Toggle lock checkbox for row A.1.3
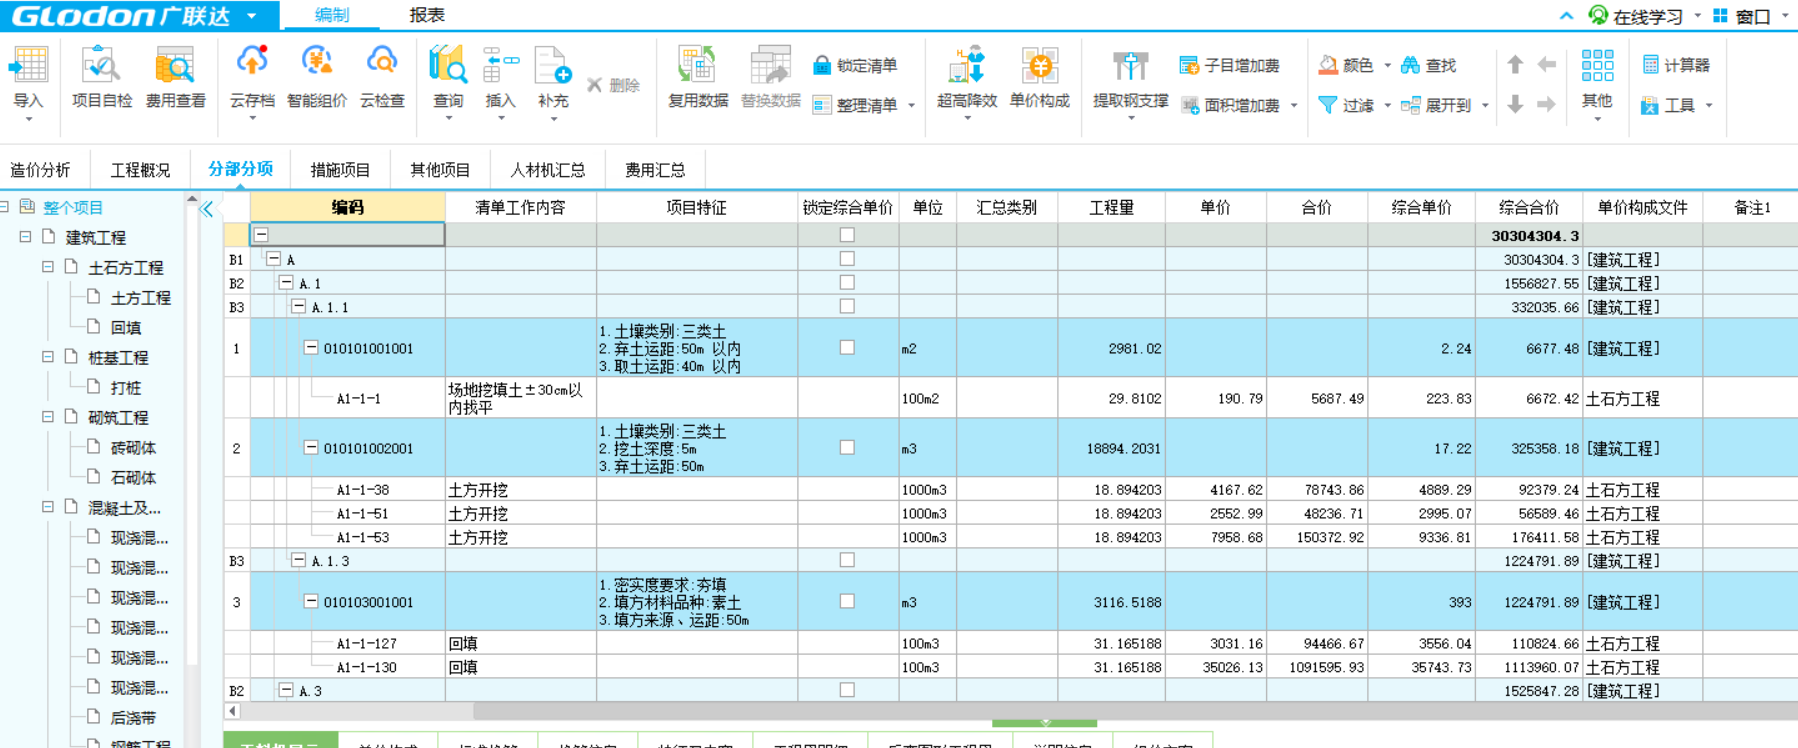1798x748 pixels. point(847,560)
